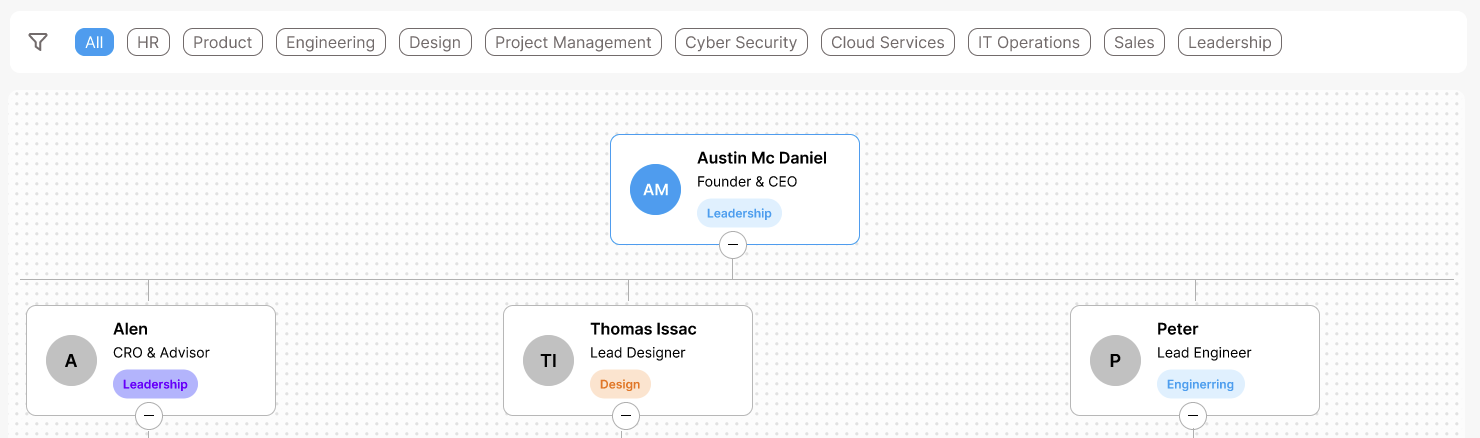
Task: Show Cyber Security team members
Action: click(x=741, y=42)
